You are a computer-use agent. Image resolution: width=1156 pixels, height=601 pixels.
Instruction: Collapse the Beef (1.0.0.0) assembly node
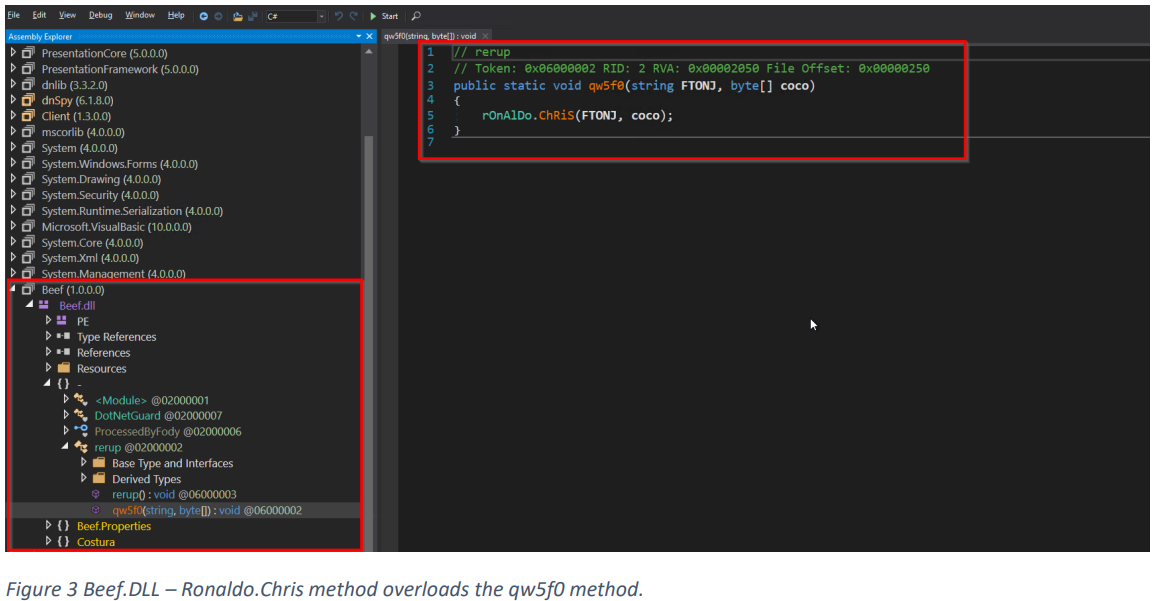13,289
